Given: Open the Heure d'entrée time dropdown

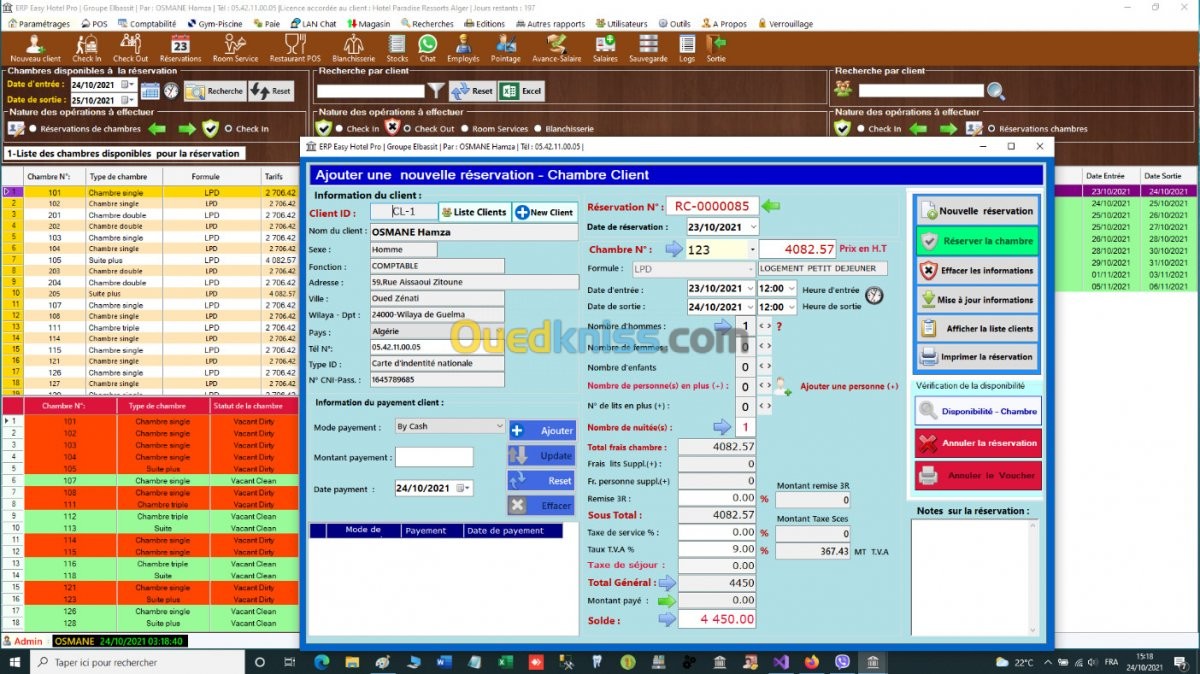Looking at the screenshot, I should point(791,289).
